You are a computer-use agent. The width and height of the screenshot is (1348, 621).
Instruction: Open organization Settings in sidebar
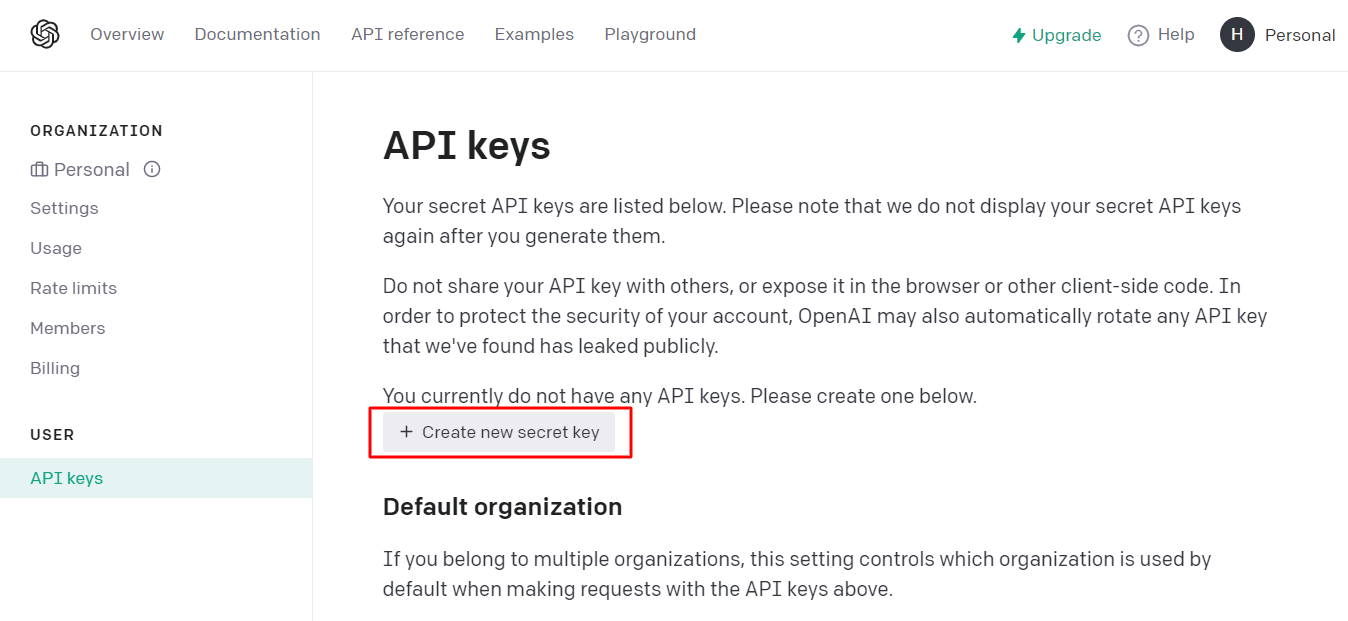[x=64, y=208]
